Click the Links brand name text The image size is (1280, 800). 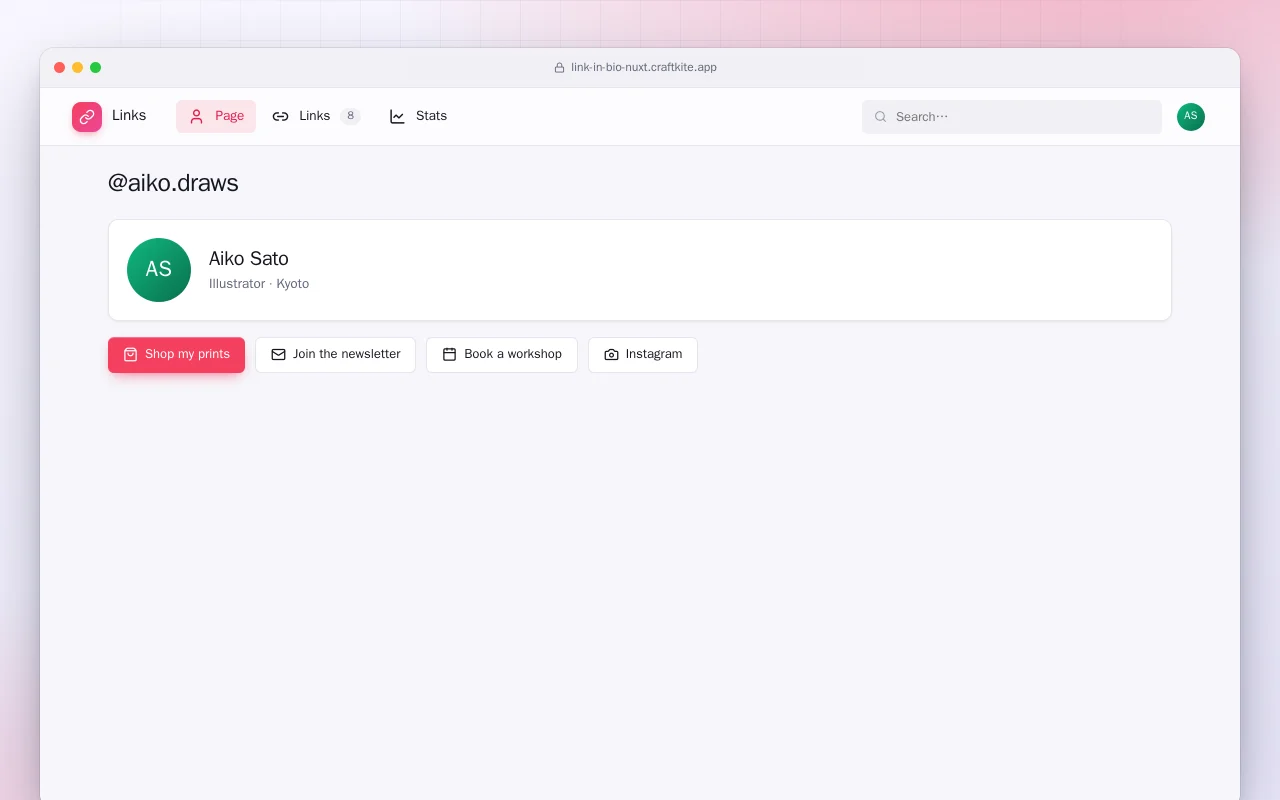pyautogui.click(x=129, y=116)
